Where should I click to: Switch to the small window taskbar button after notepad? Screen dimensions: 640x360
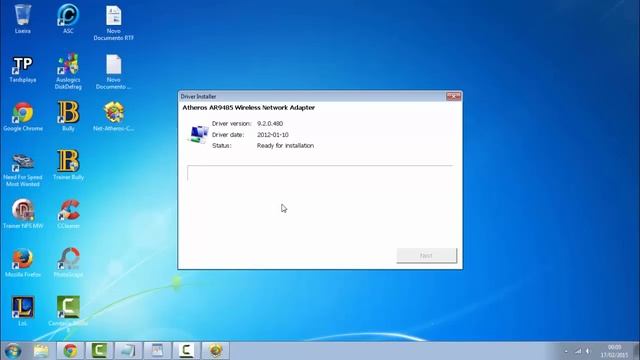pyautogui.click(x=157, y=351)
